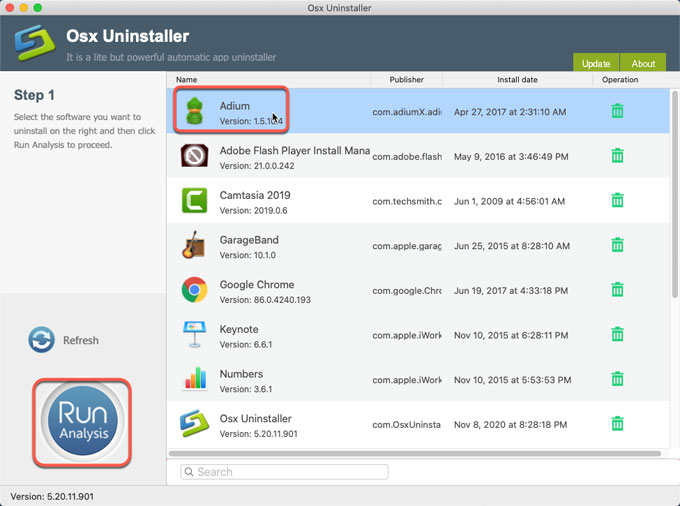Click 'com.techsmith.c' publisher cell
680x506 pixels.
point(407,201)
